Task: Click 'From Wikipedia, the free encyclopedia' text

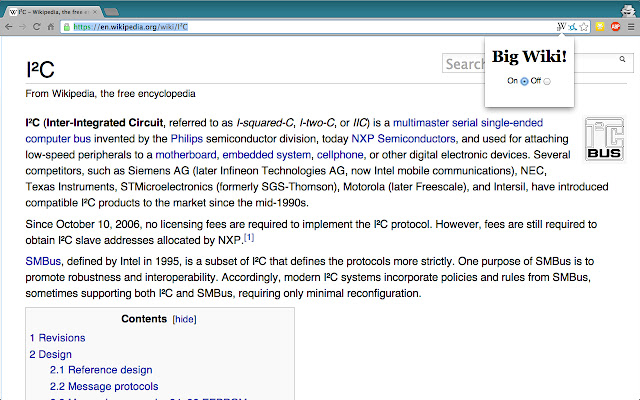Action: [x=110, y=93]
